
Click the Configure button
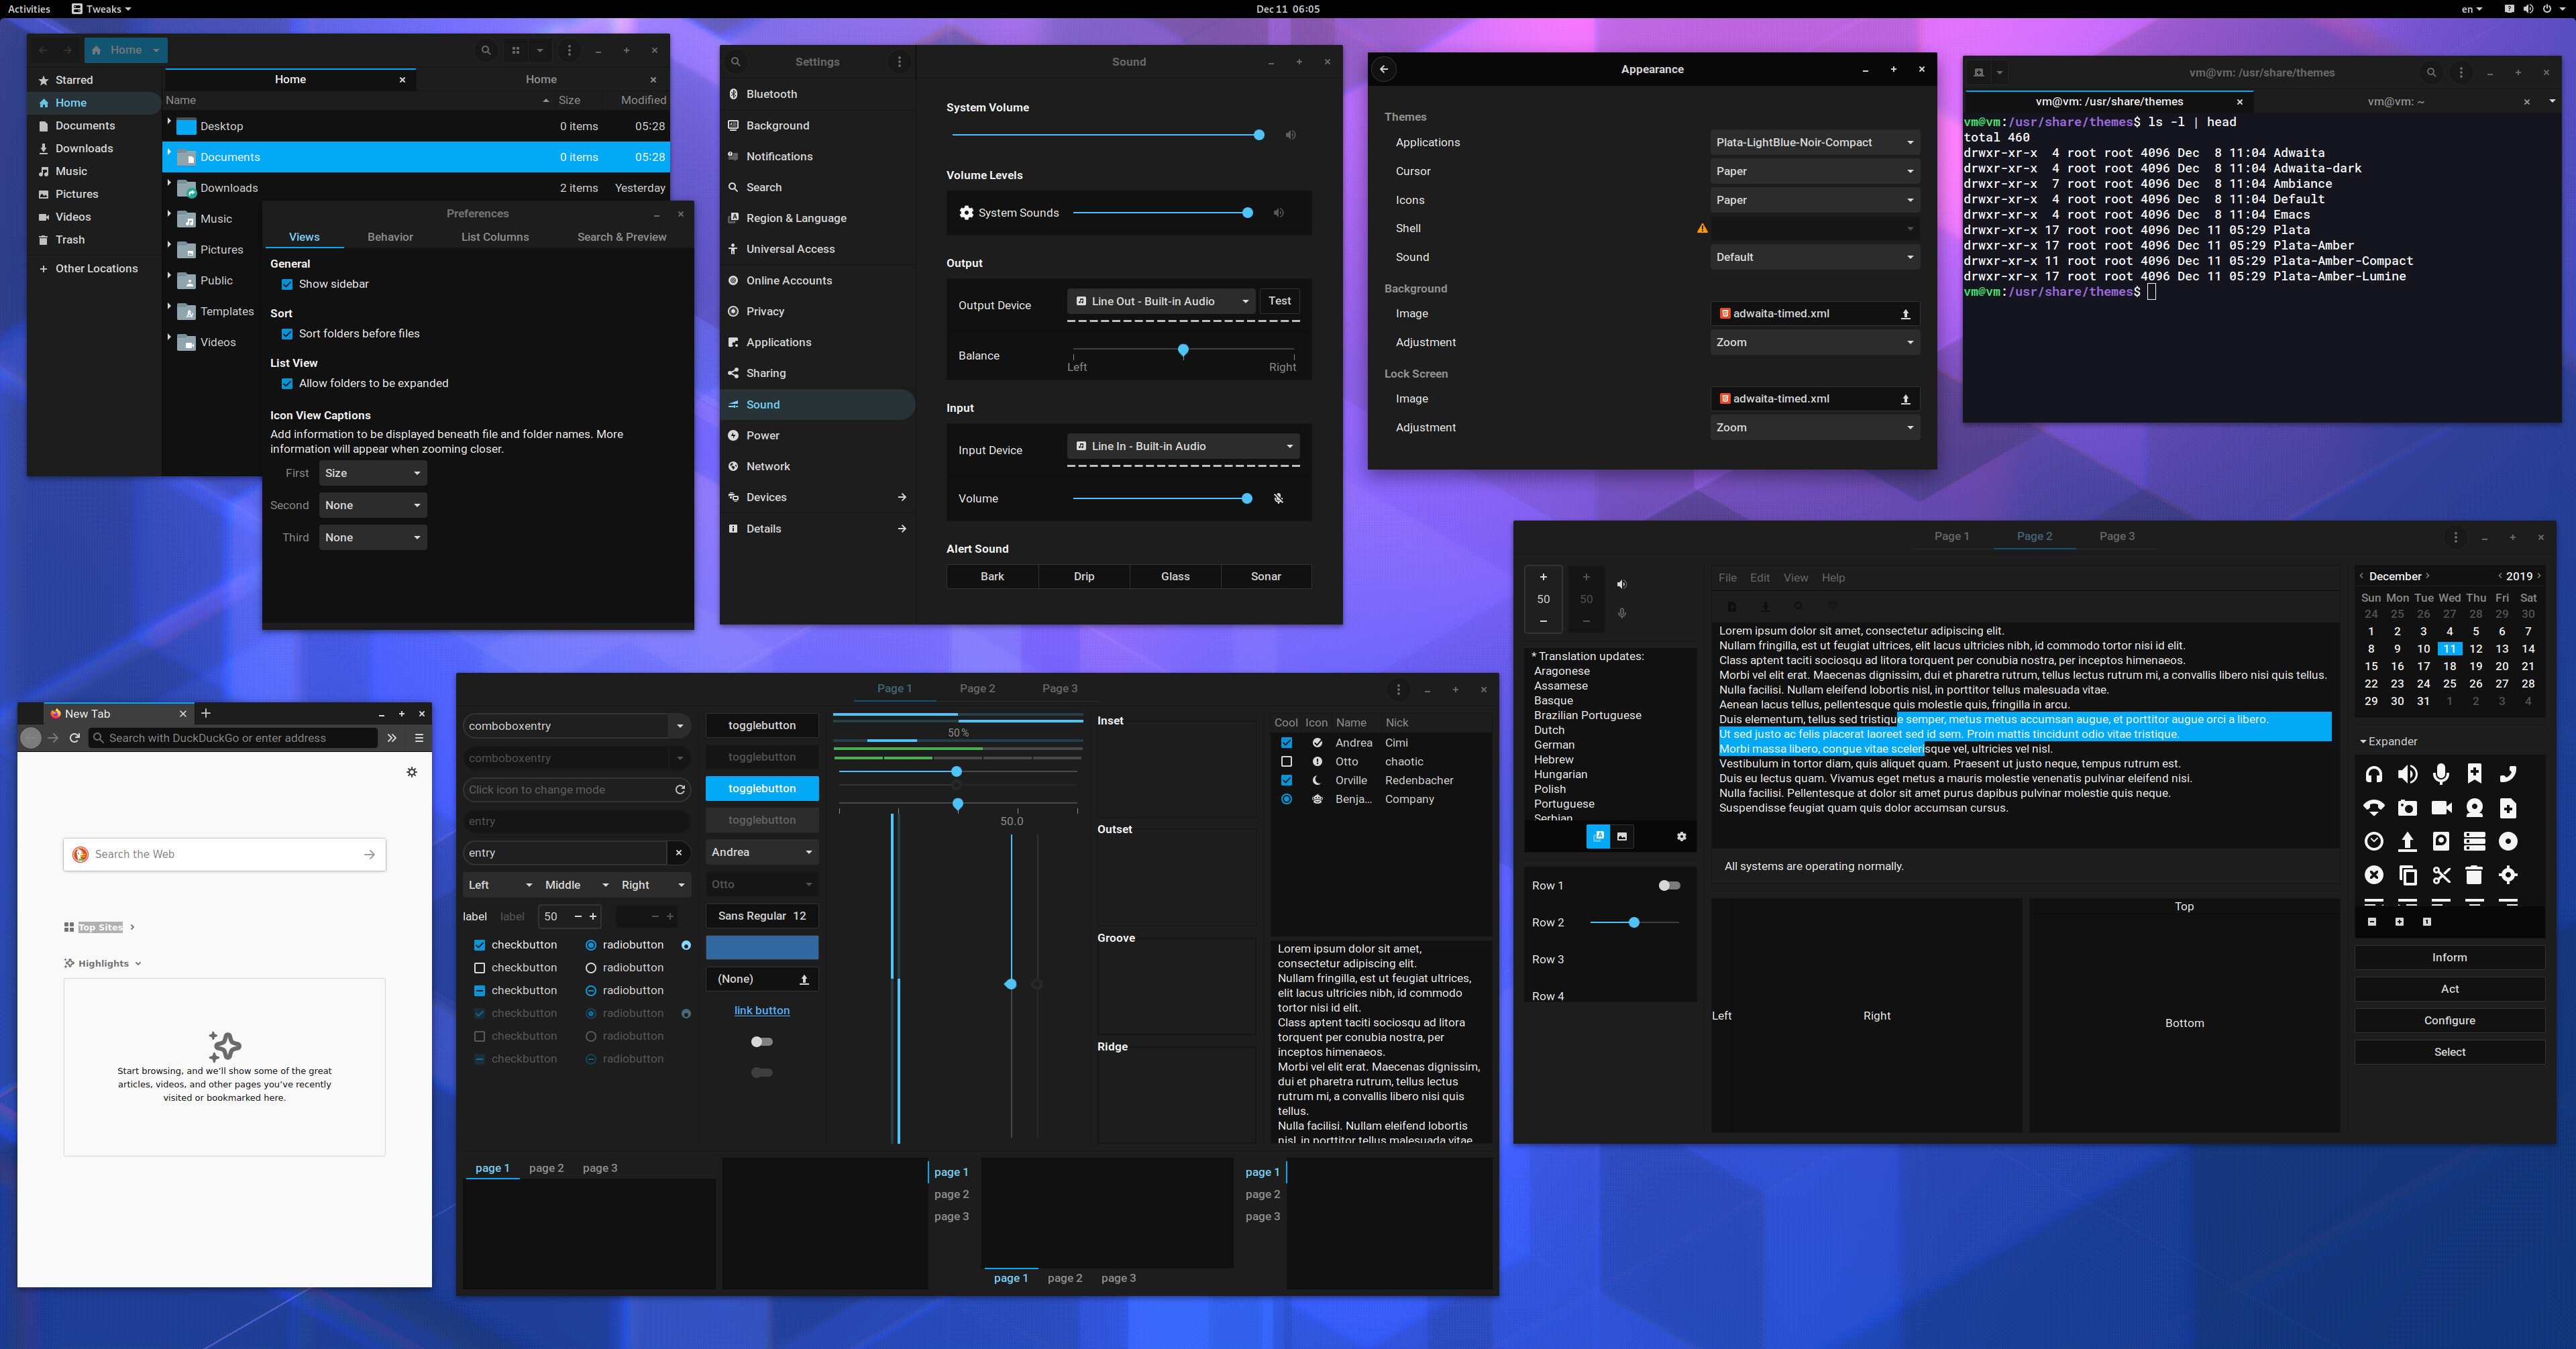(2449, 1021)
